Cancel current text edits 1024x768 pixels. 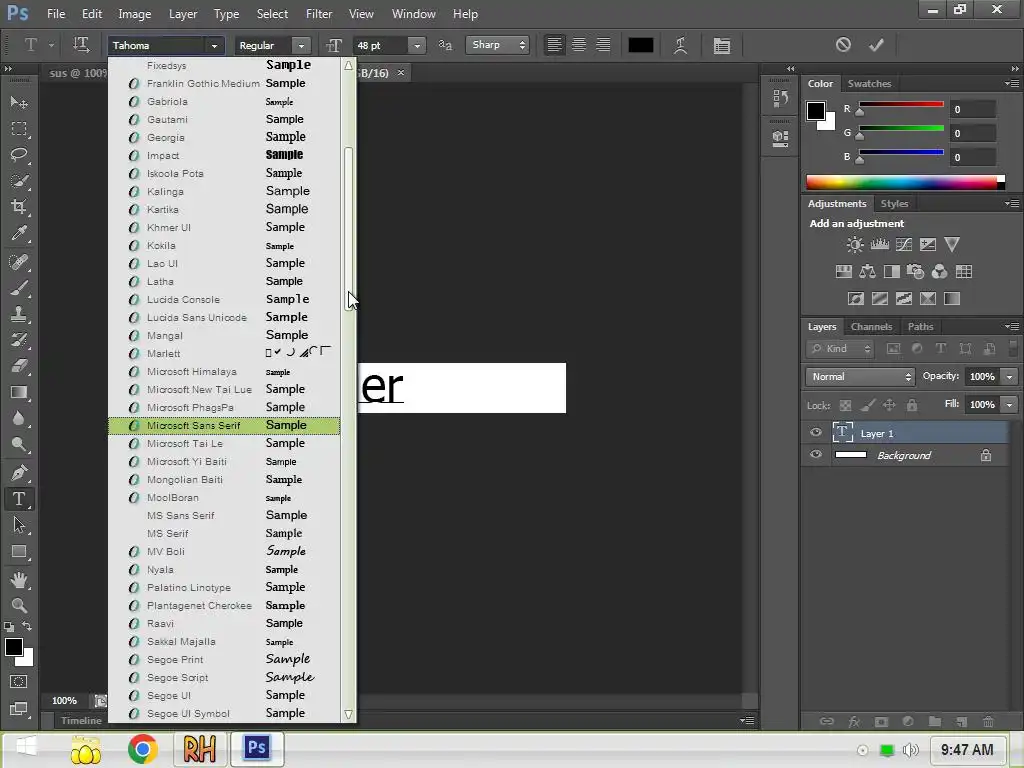[843, 44]
